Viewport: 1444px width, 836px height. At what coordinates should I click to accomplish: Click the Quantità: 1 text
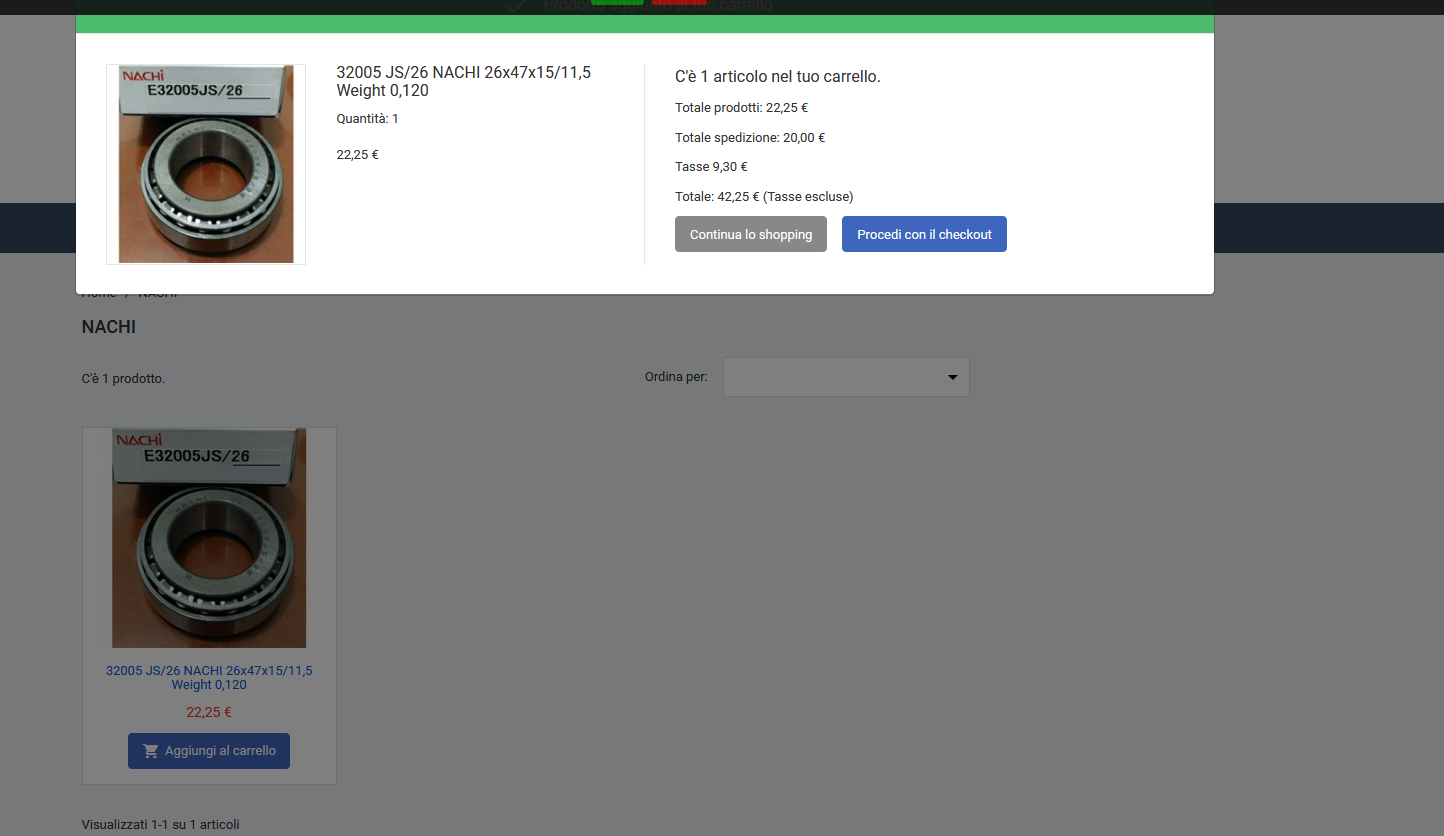[368, 119]
